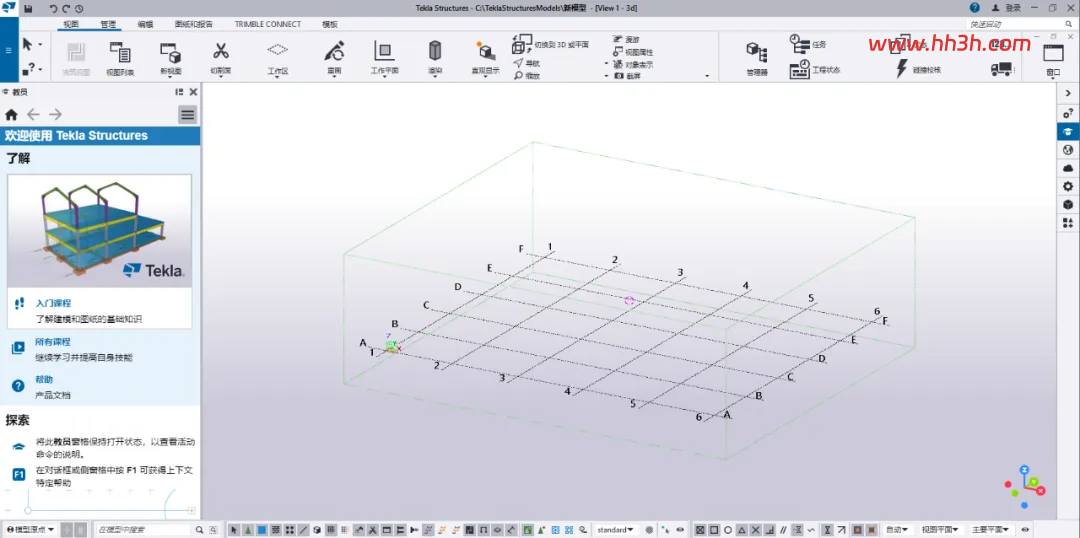
Task: Open the 管理器 organizer tool
Action: (757, 58)
